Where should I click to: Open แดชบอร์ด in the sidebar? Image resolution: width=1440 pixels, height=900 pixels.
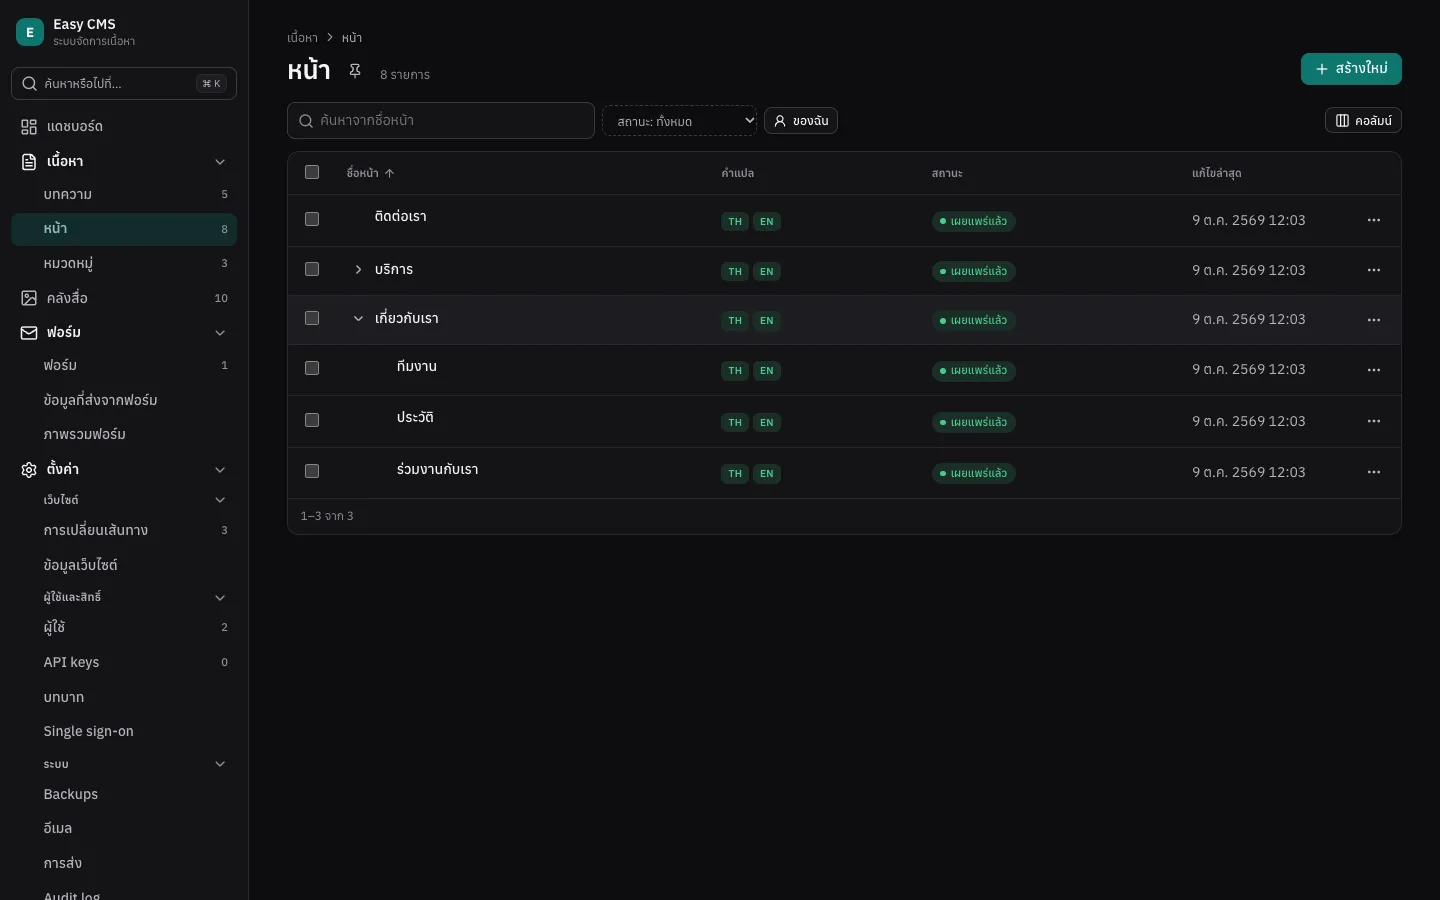pyautogui.click(x=124, y=127)
